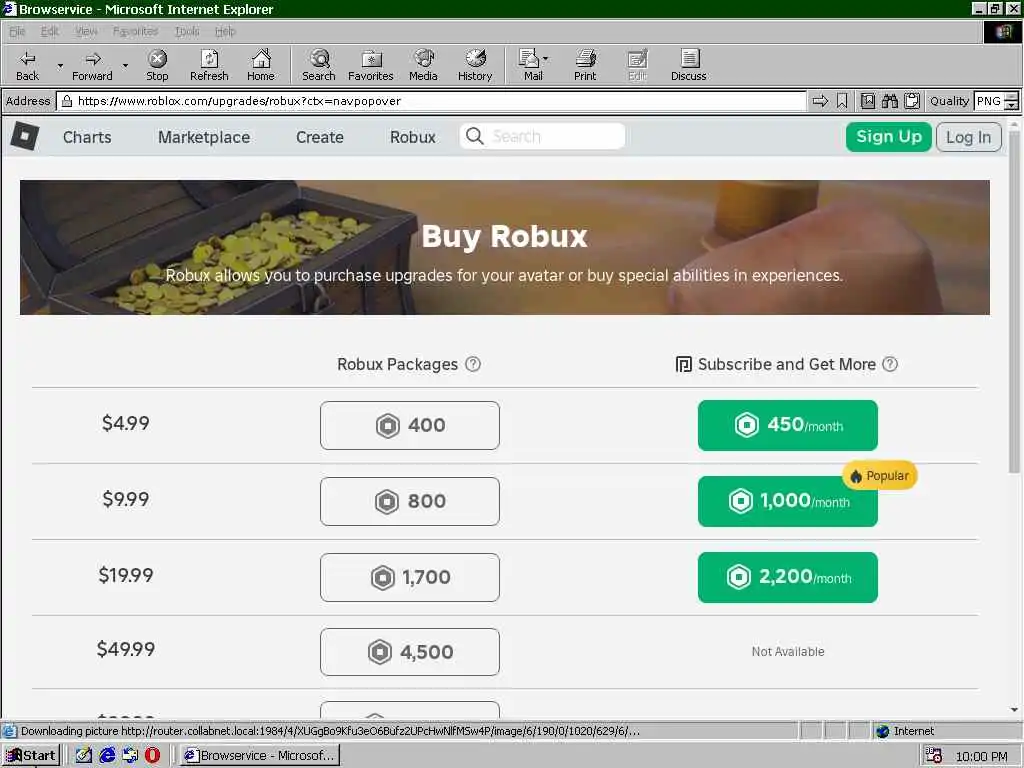This screenshot has width=1024, height=768.
Task: Select the 1,700 Robux package
Action: click(409, 577)
